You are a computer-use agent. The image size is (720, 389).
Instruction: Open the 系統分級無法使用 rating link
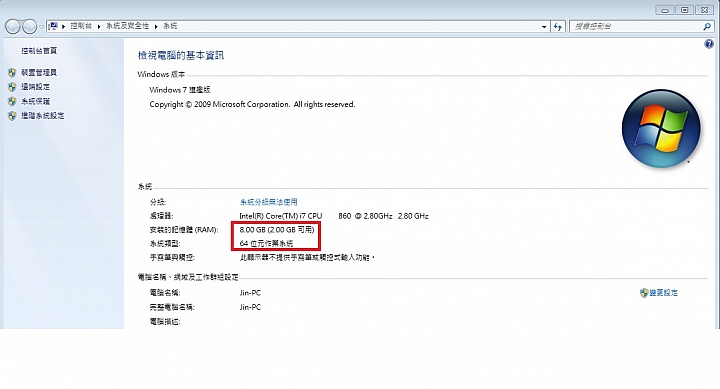click(x=269, y=202)
